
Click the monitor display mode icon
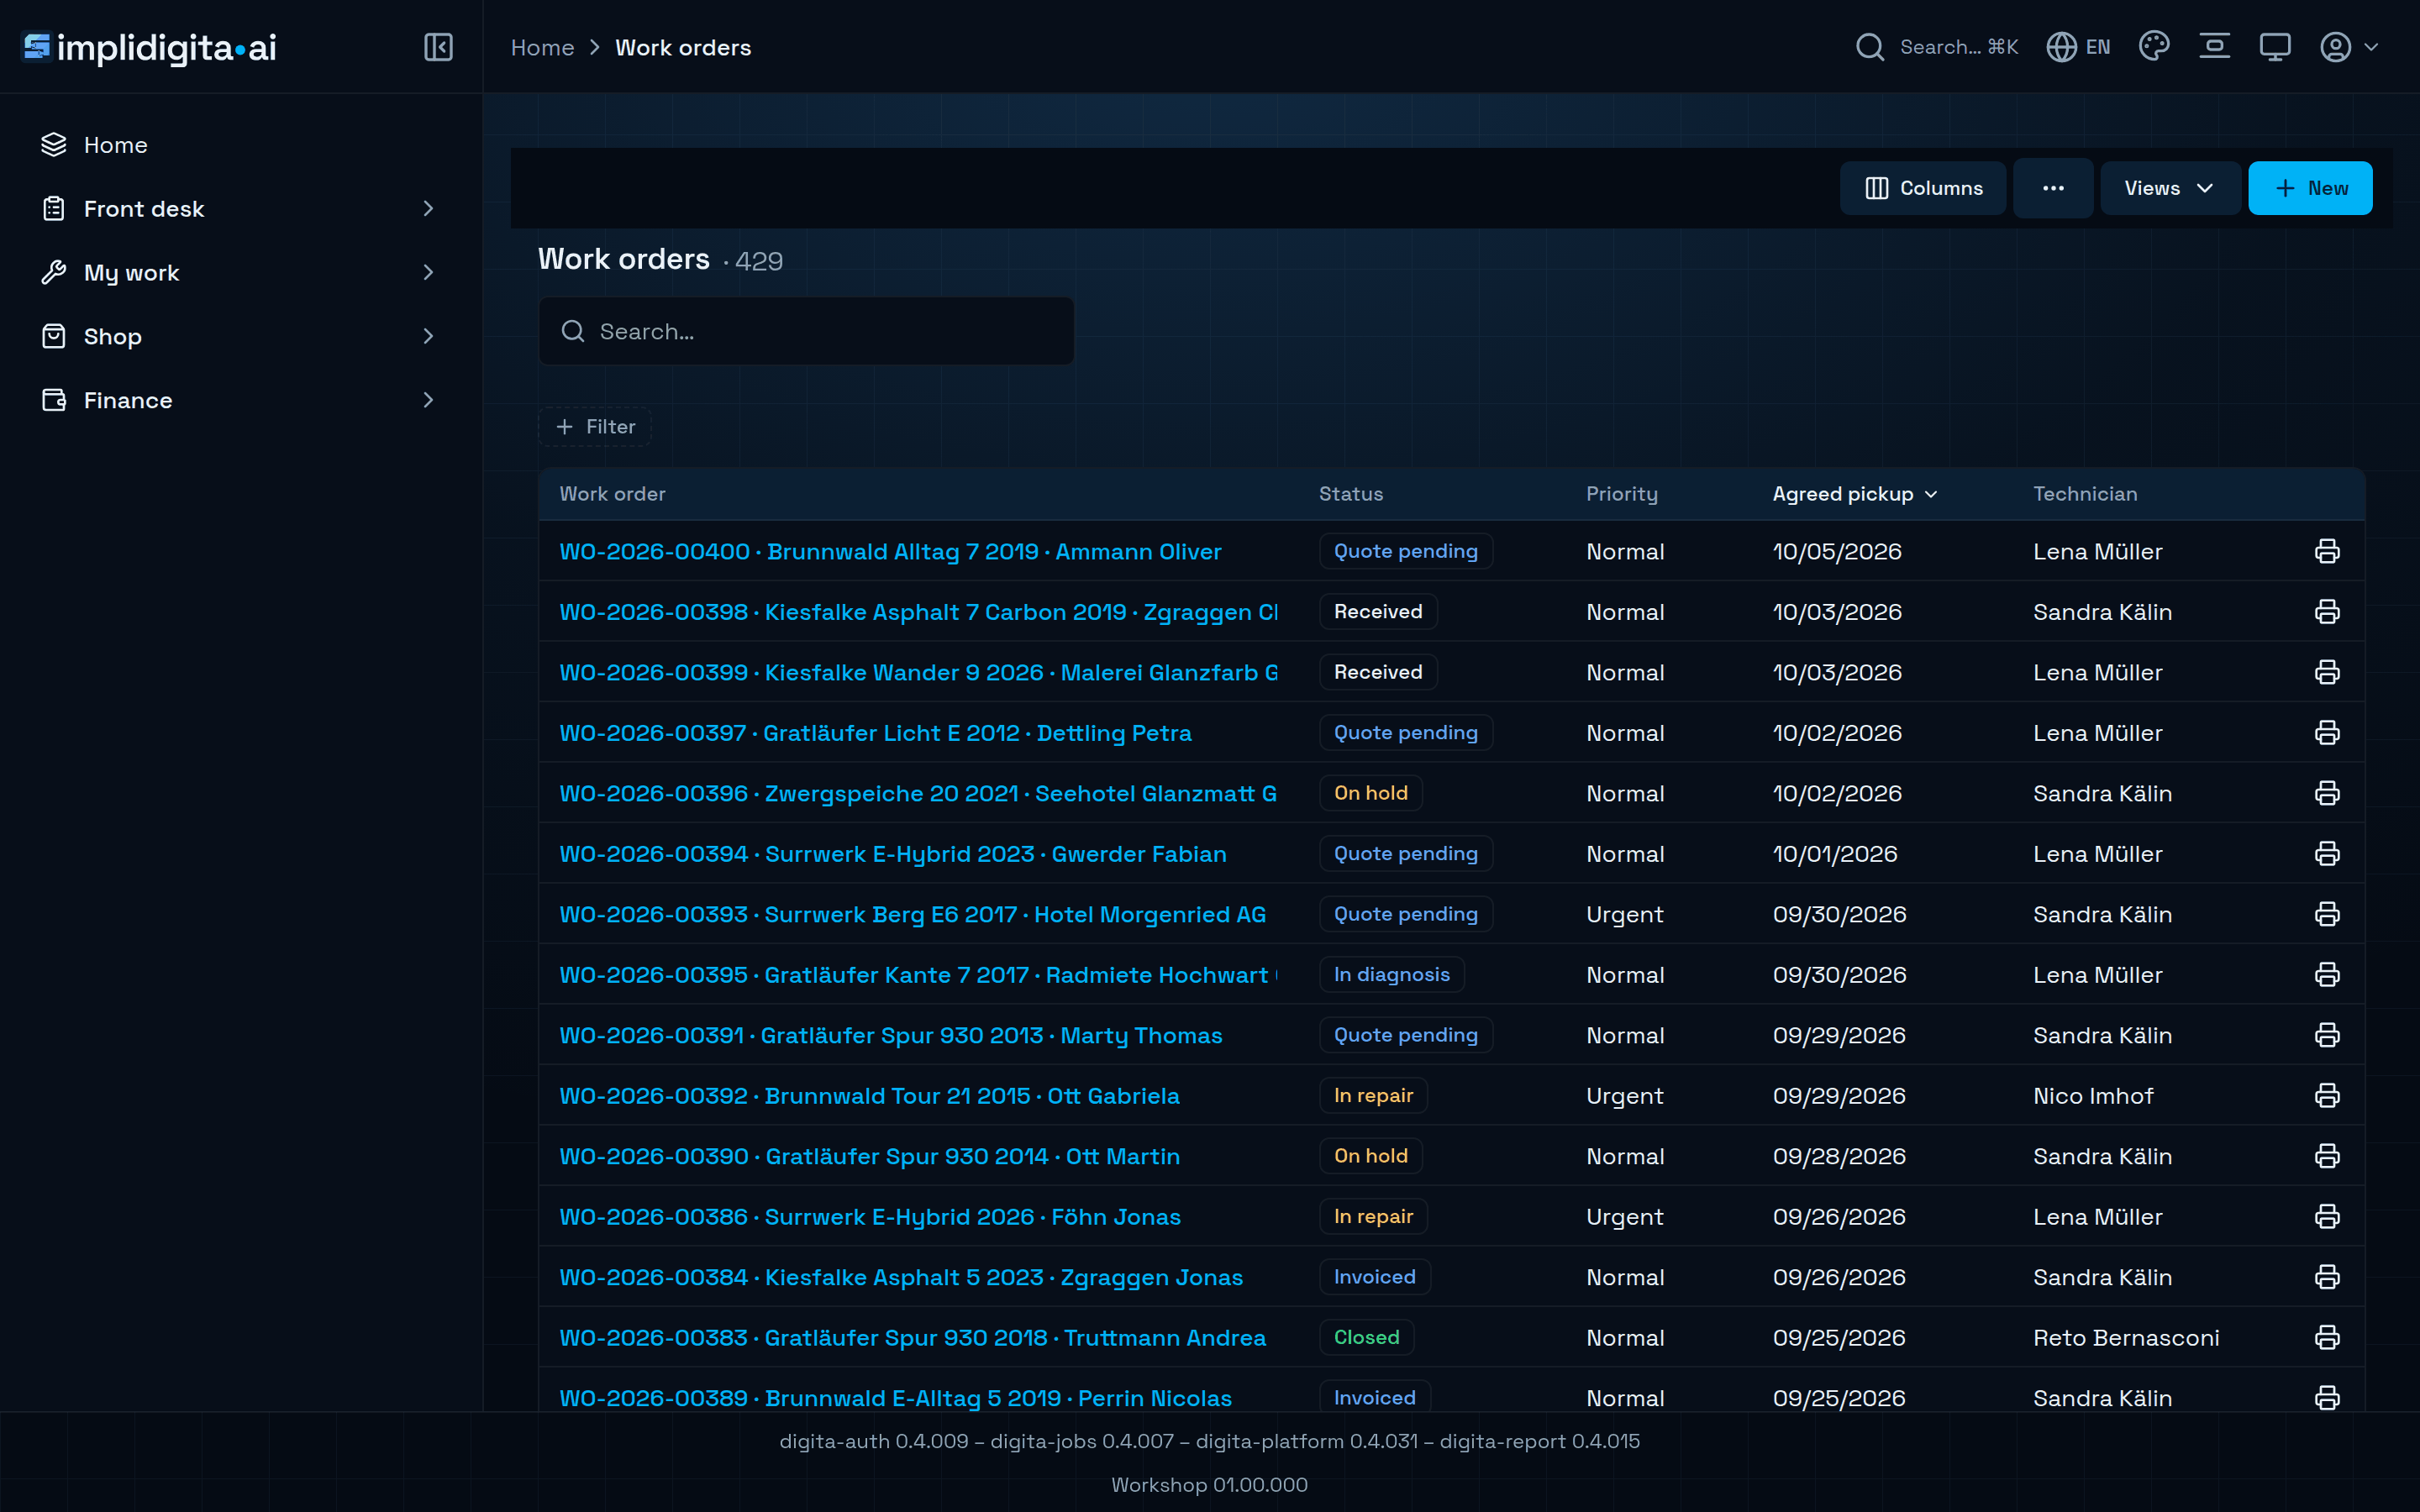pos(2275,47)
